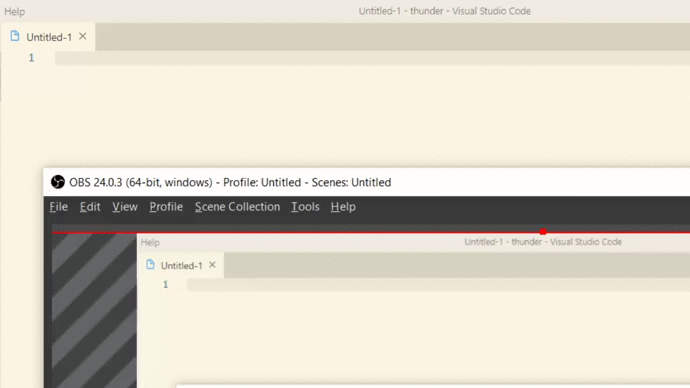690x388 pixels.
Task: Open the File menu in OBS
Action: (x=59, y=207)
